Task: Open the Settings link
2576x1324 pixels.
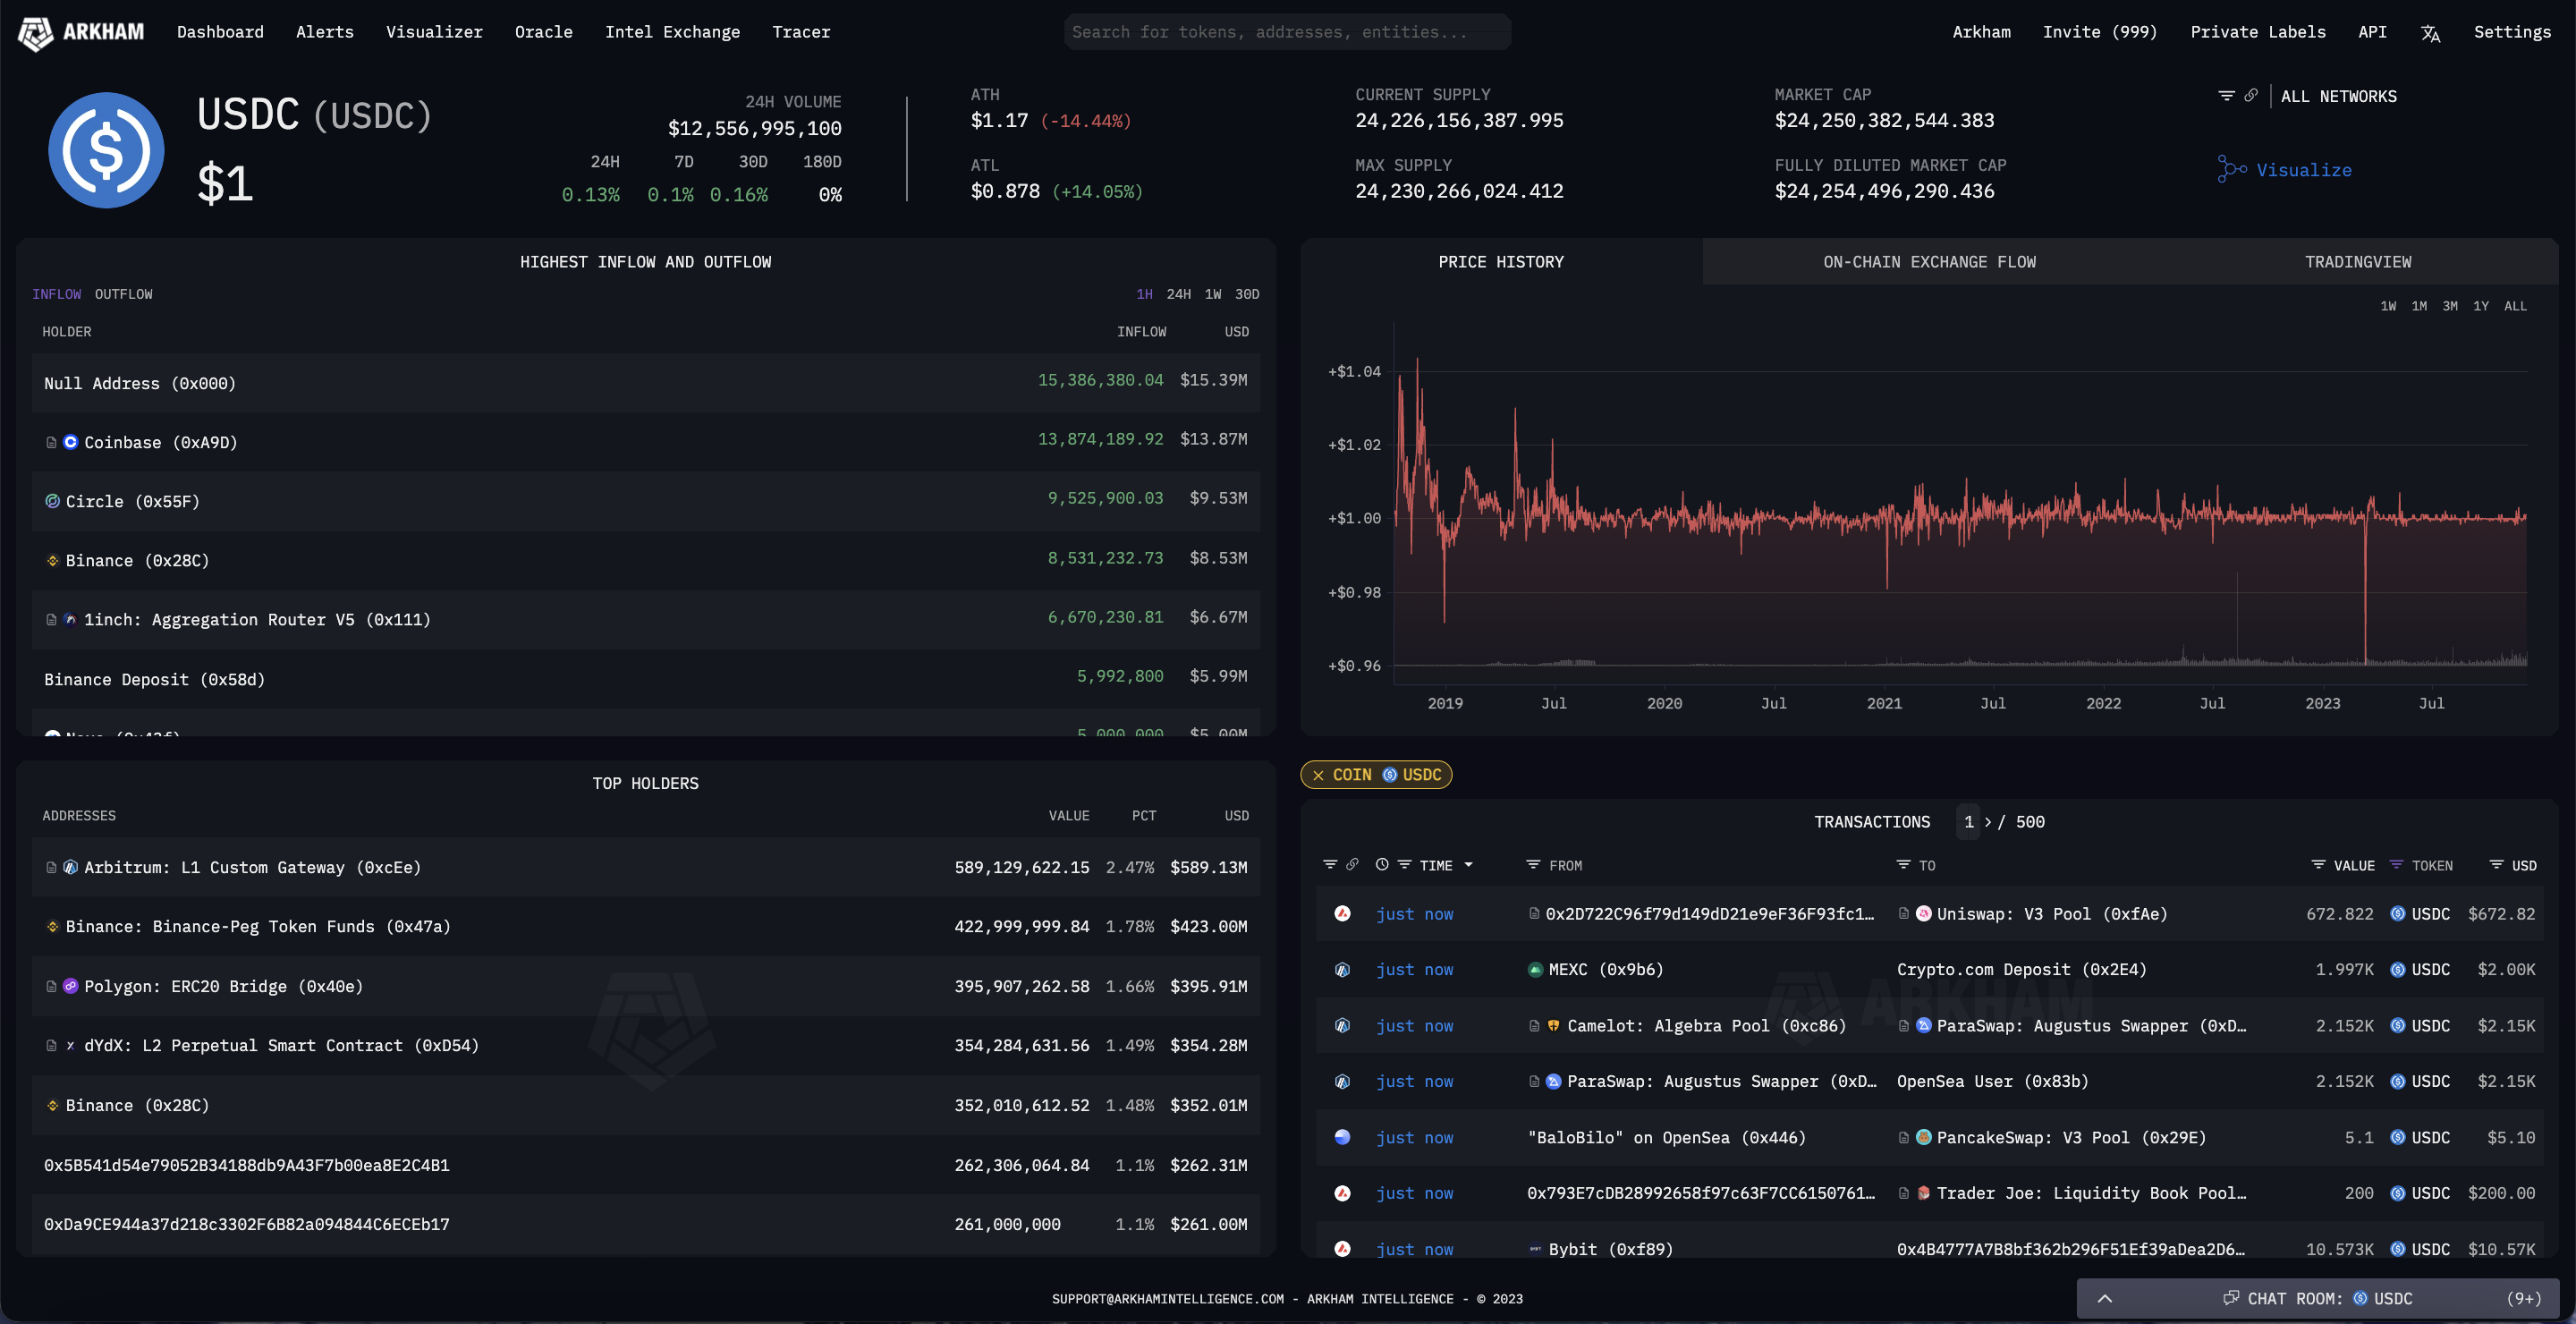Action: (2512, 32)
